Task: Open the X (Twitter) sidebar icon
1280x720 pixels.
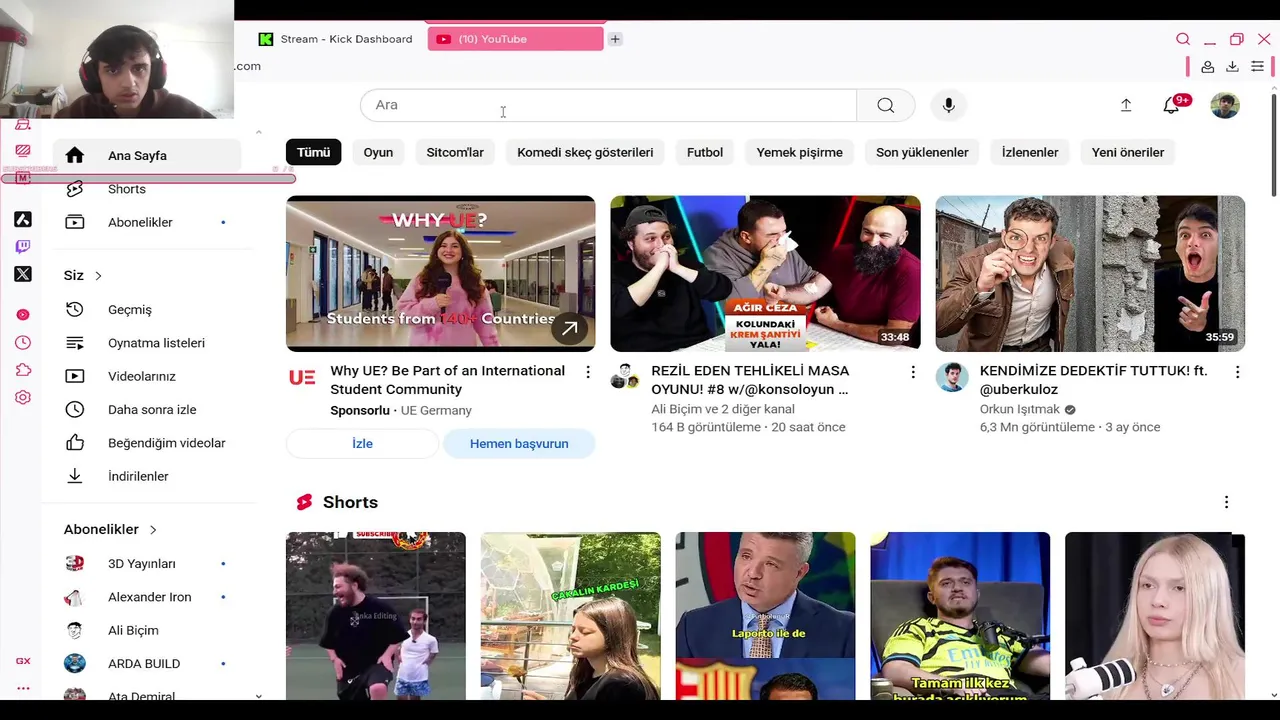Action: pos(23,274)
